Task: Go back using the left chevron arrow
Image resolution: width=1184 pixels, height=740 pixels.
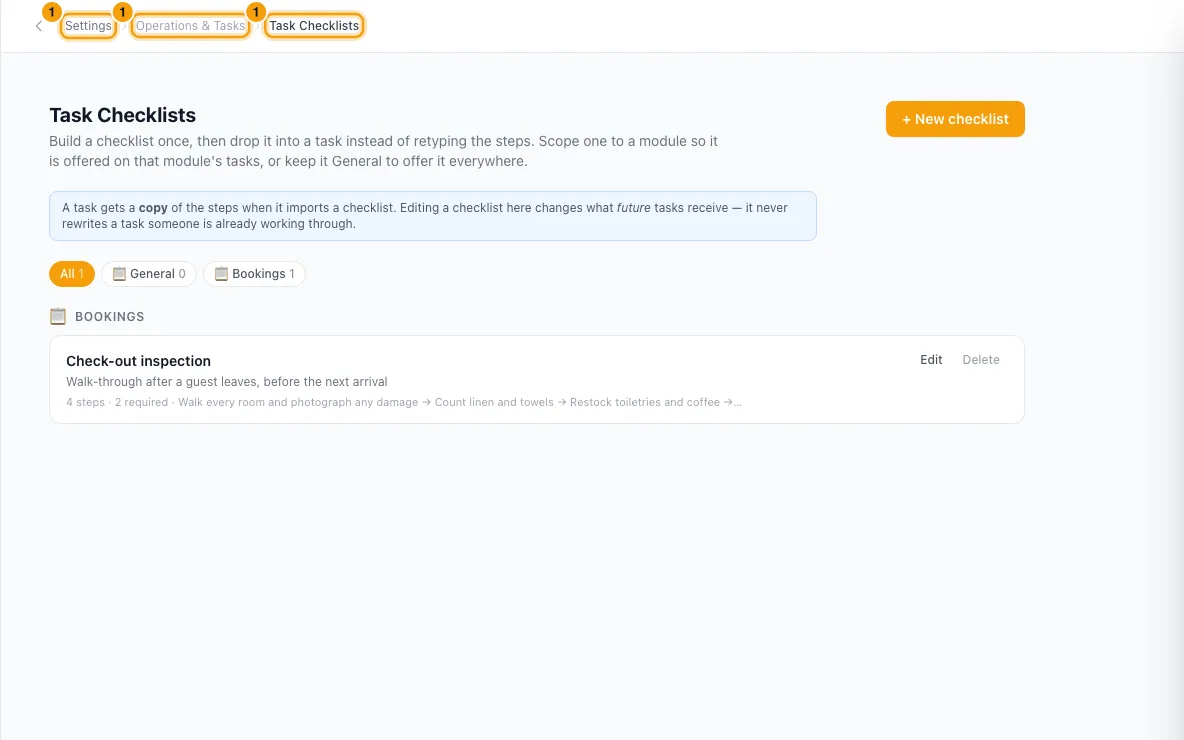Action: [x=39, y=26]
